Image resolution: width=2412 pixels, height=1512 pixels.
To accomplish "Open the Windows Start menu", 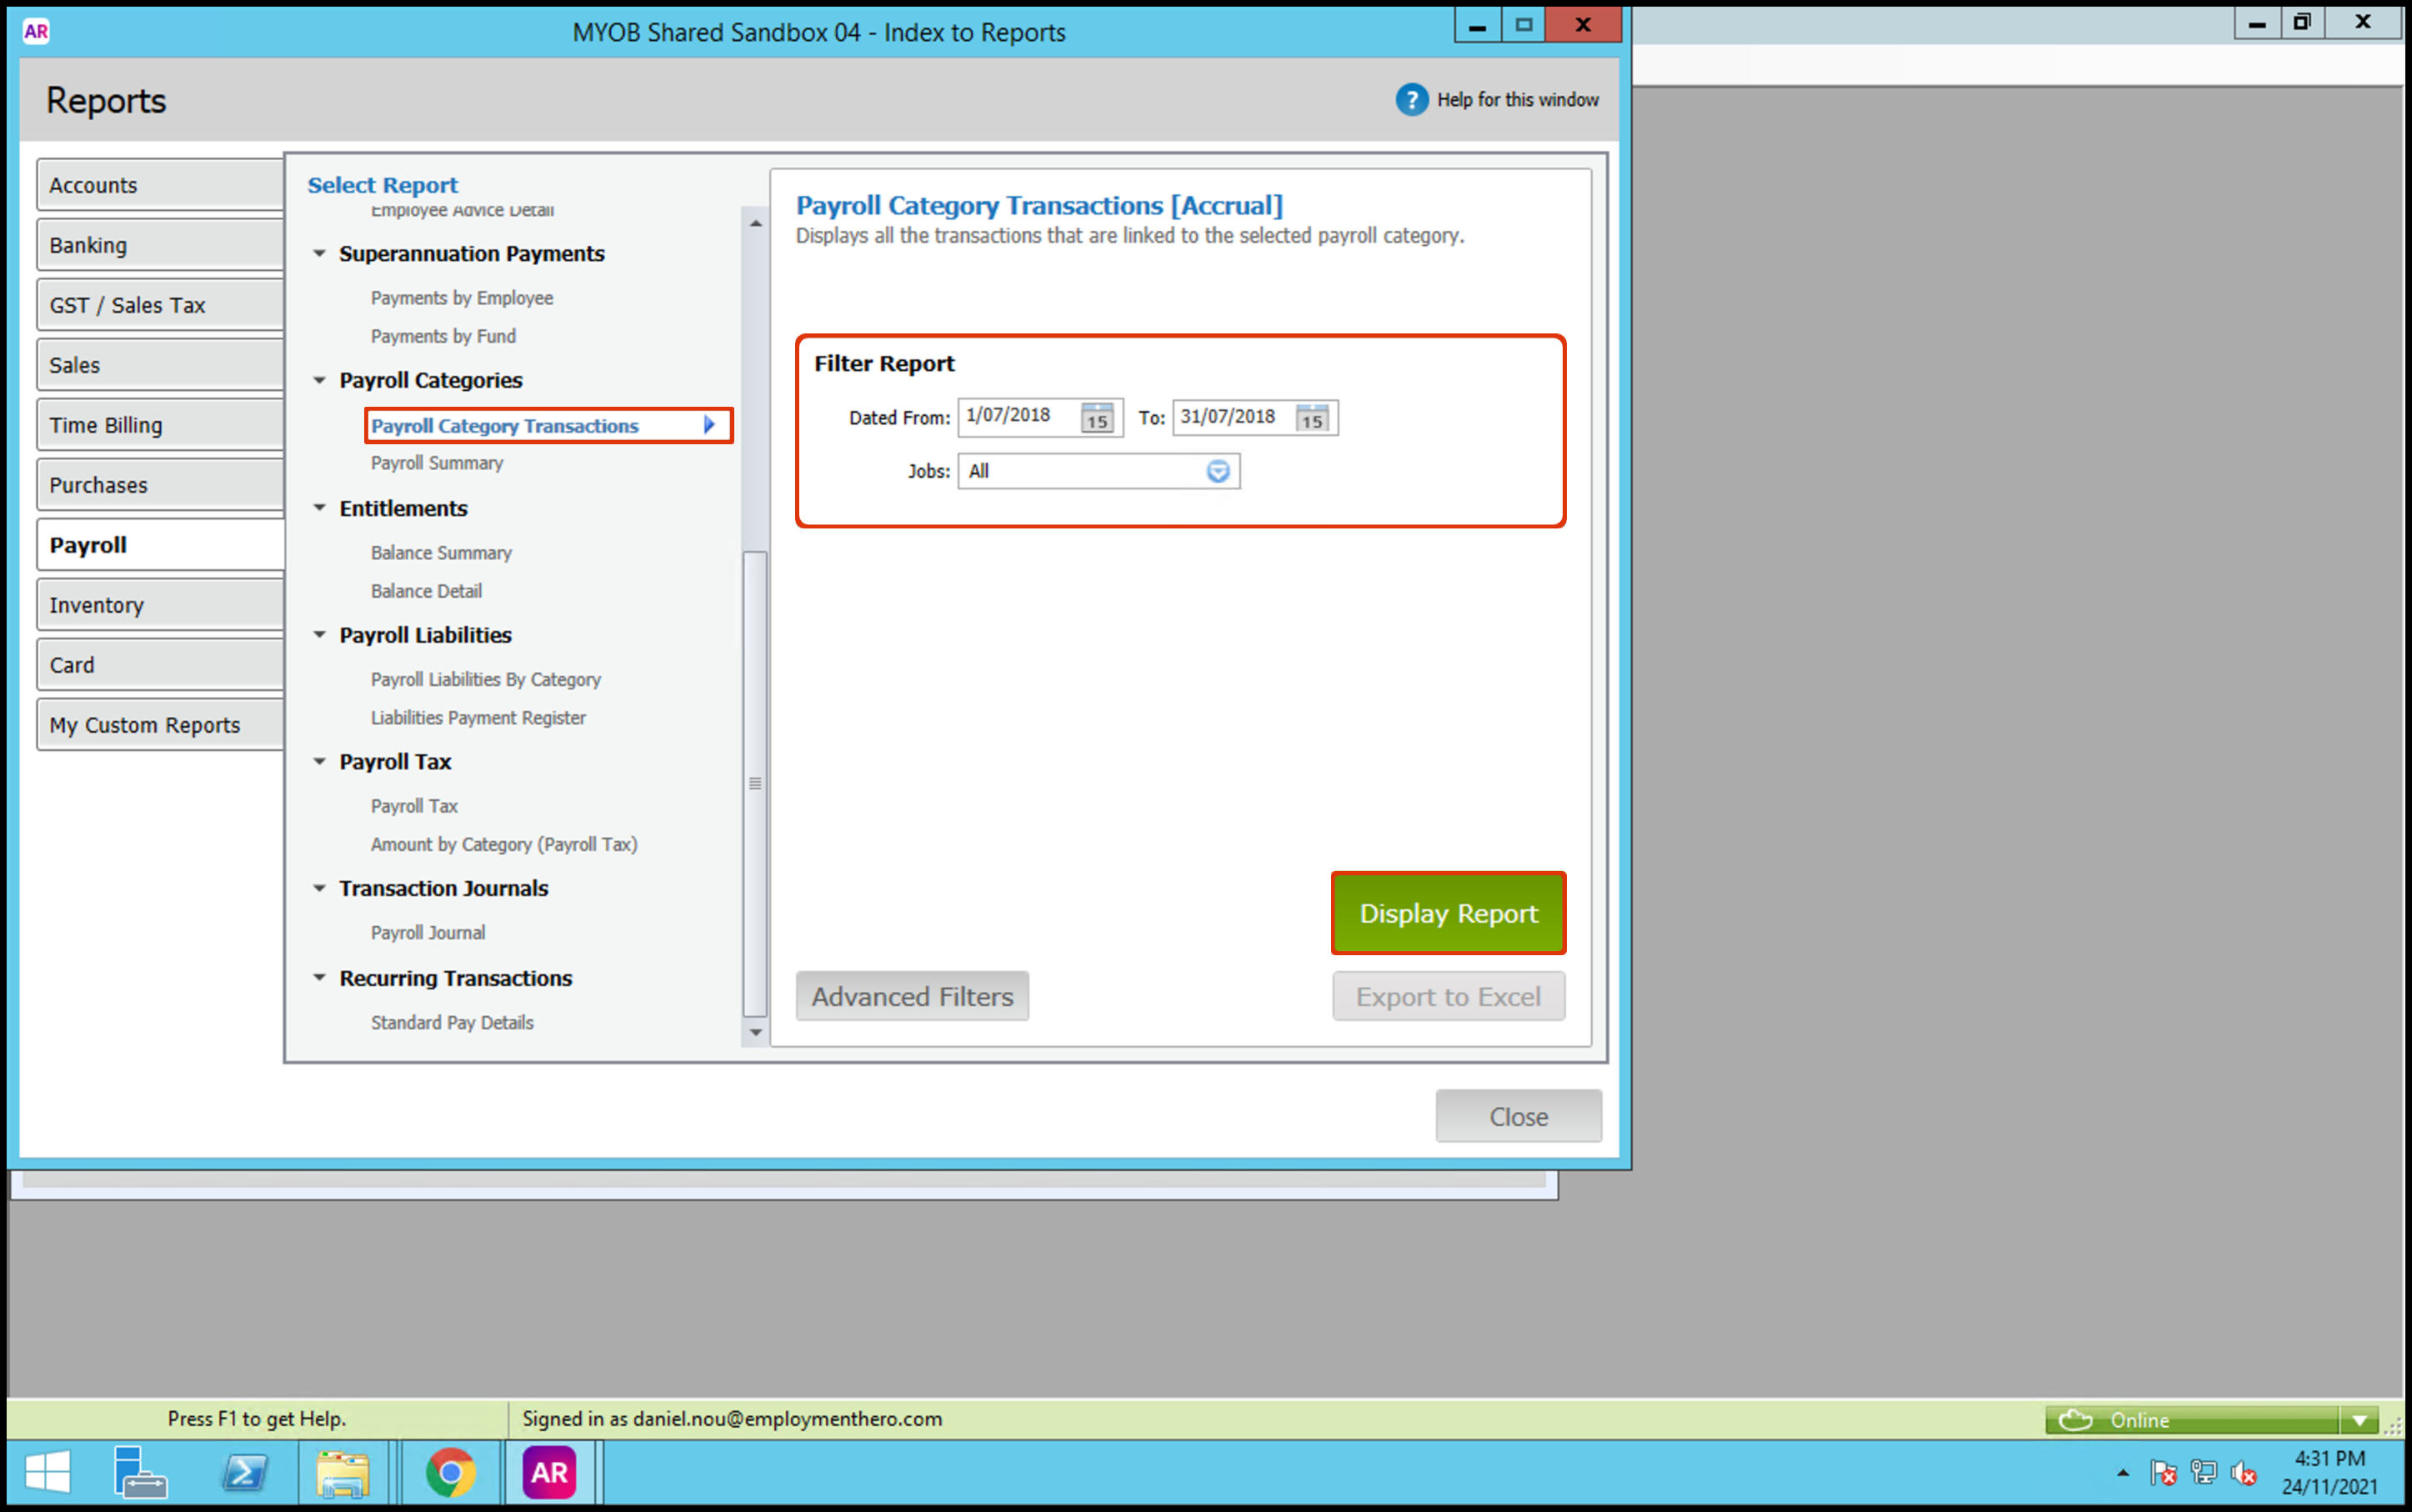I will pos(47,1472).
